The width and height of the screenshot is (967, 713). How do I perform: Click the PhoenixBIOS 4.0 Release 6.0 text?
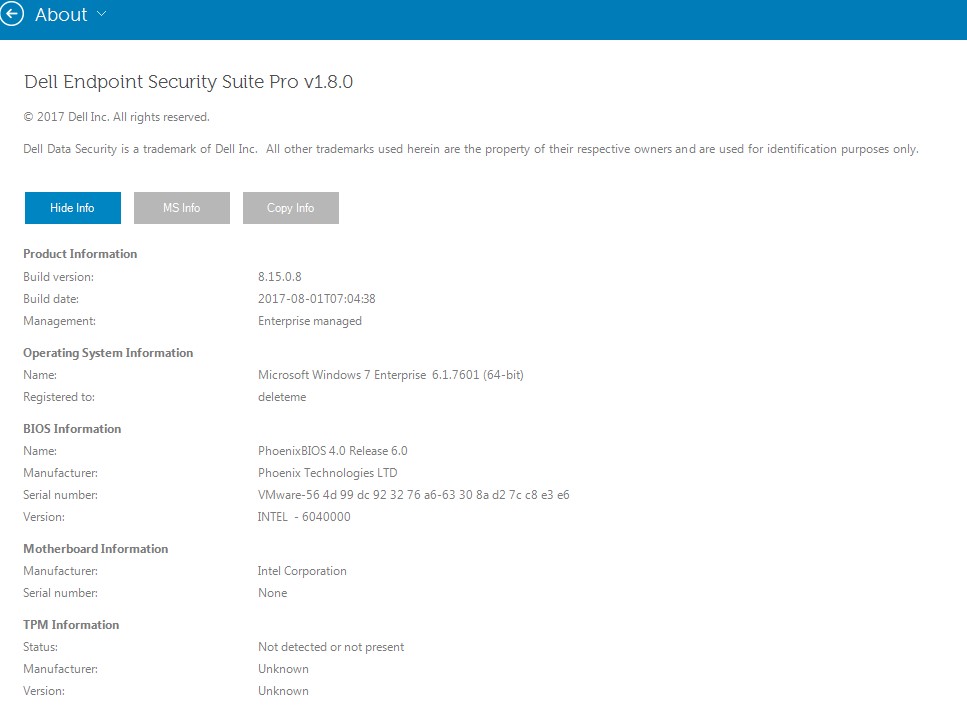pyautogui.click(x=332, y=451)
